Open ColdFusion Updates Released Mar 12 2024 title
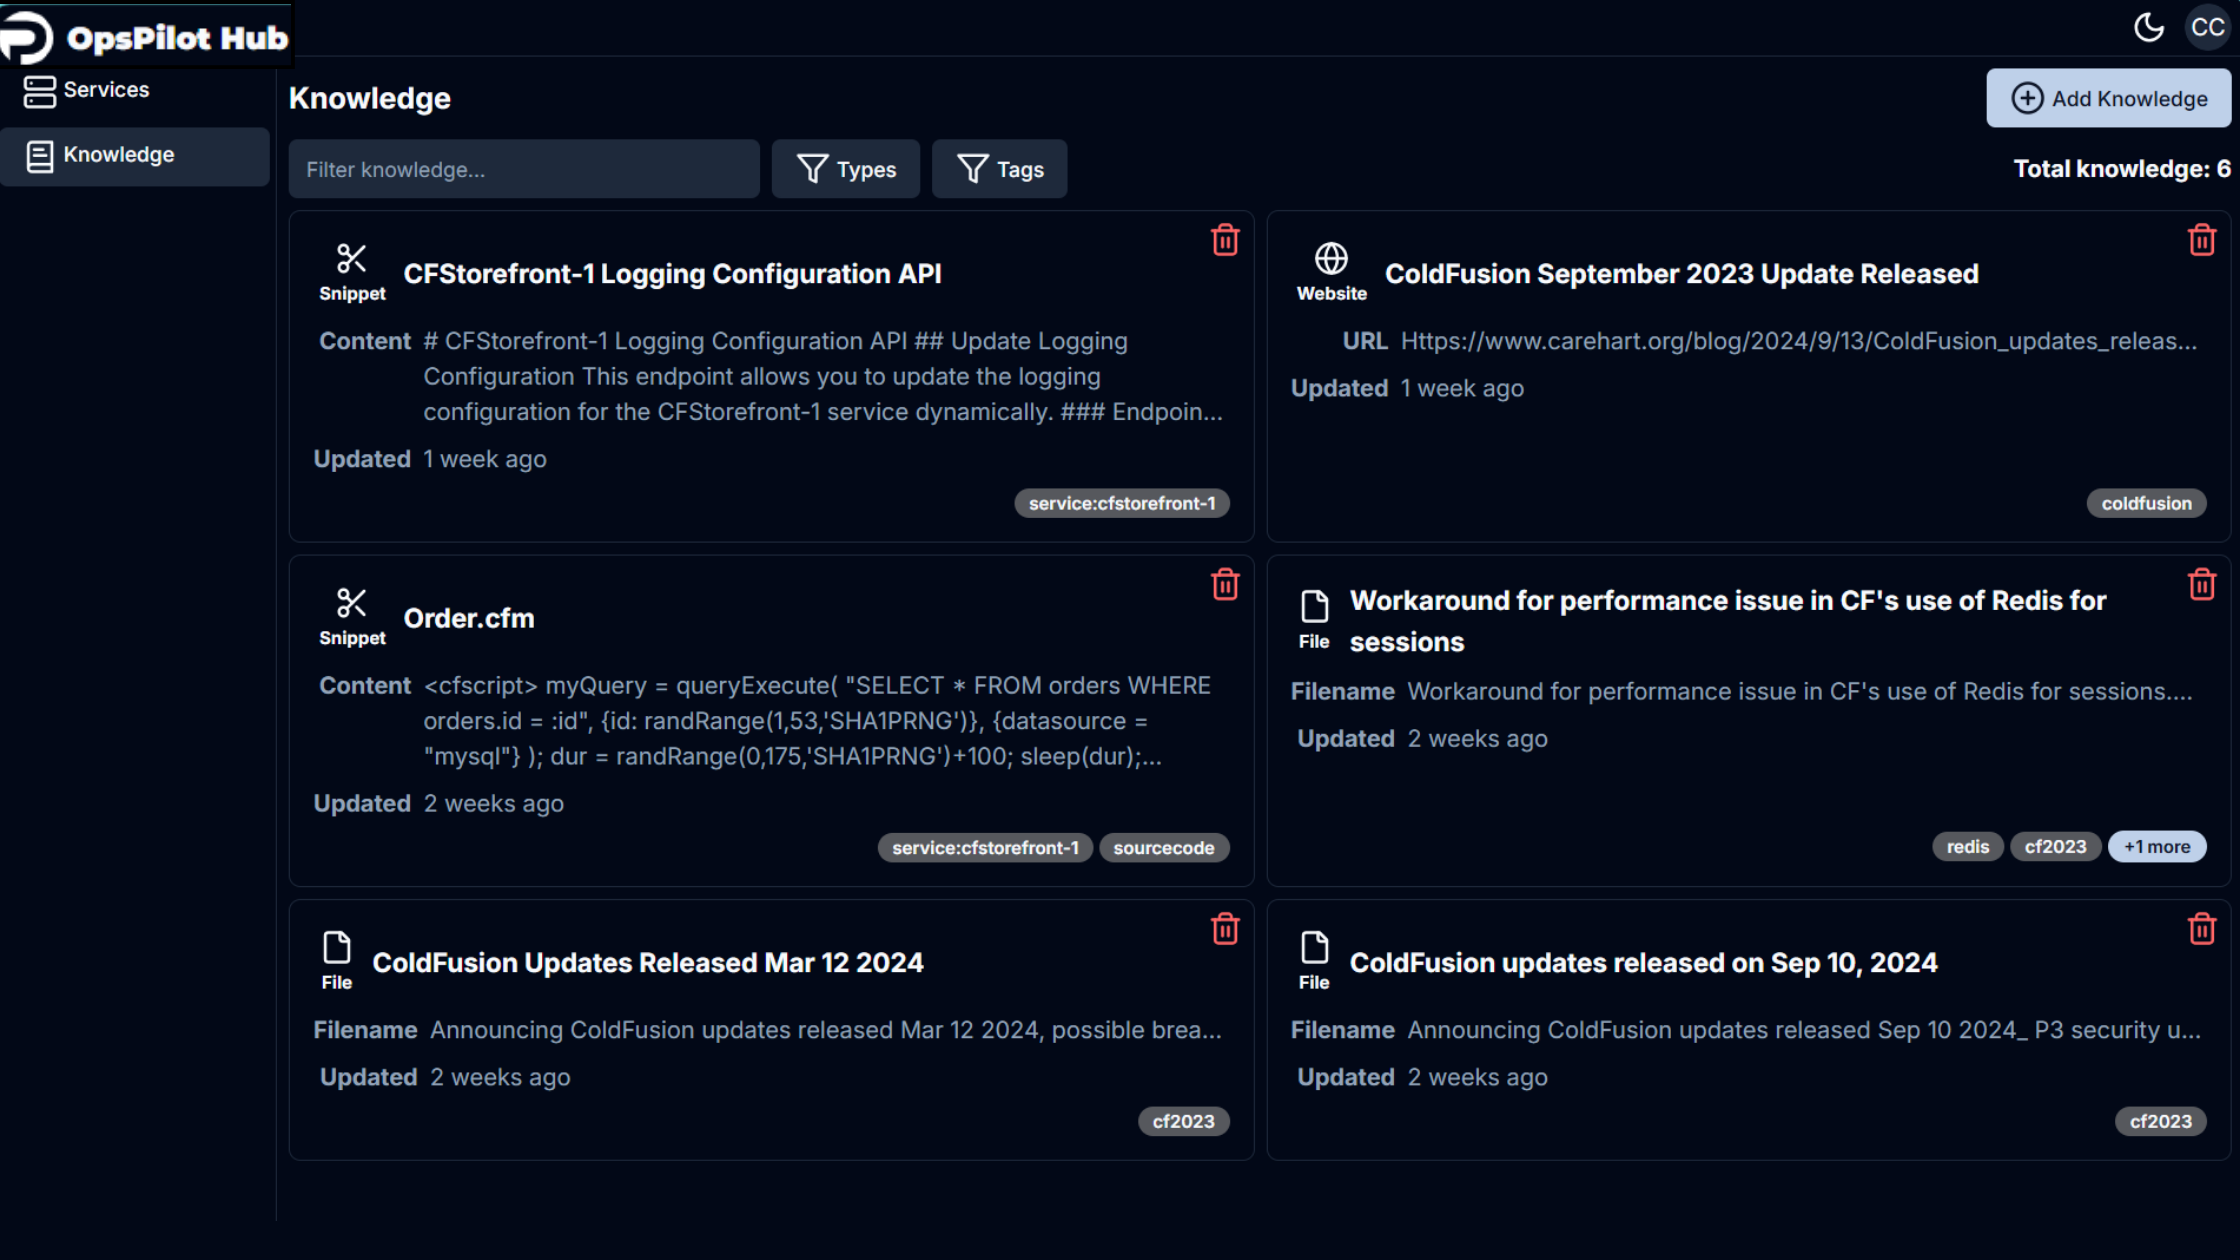Screen dimensions: 2240x1260 pos(648,963)
